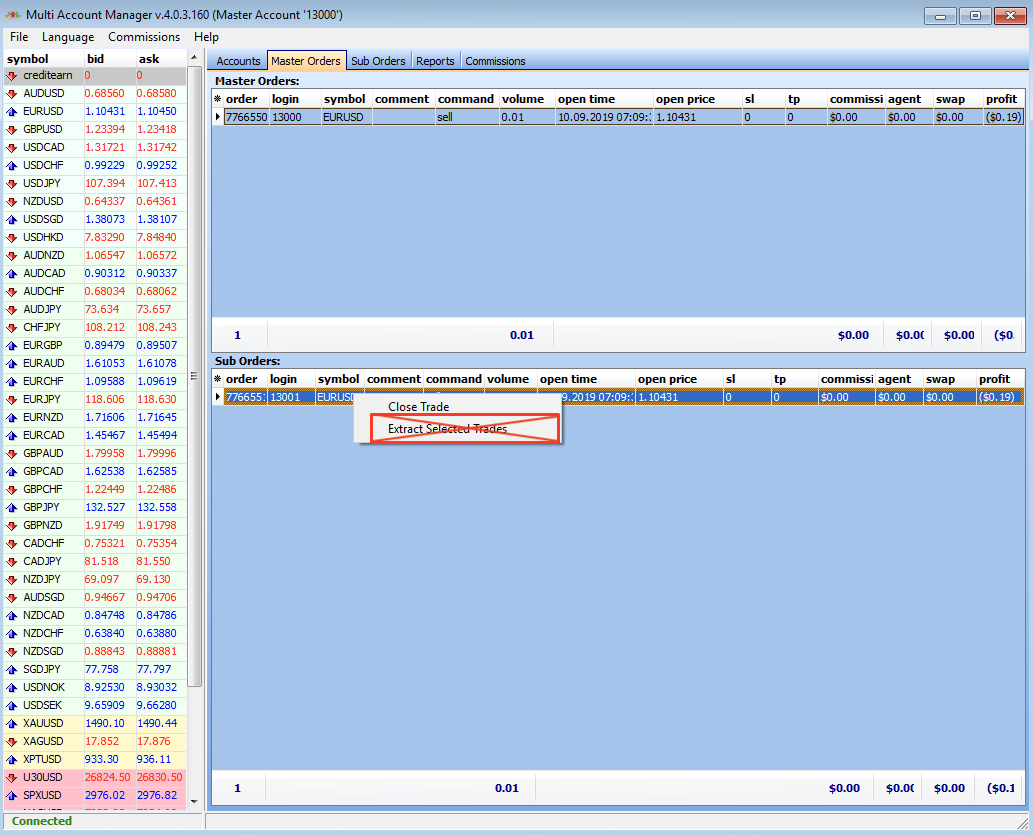The height and width of the screenshot is (835, 1033).
Task: Click the row indicator arrow of Sub Orders row
Action: click(x=218, y=397)
